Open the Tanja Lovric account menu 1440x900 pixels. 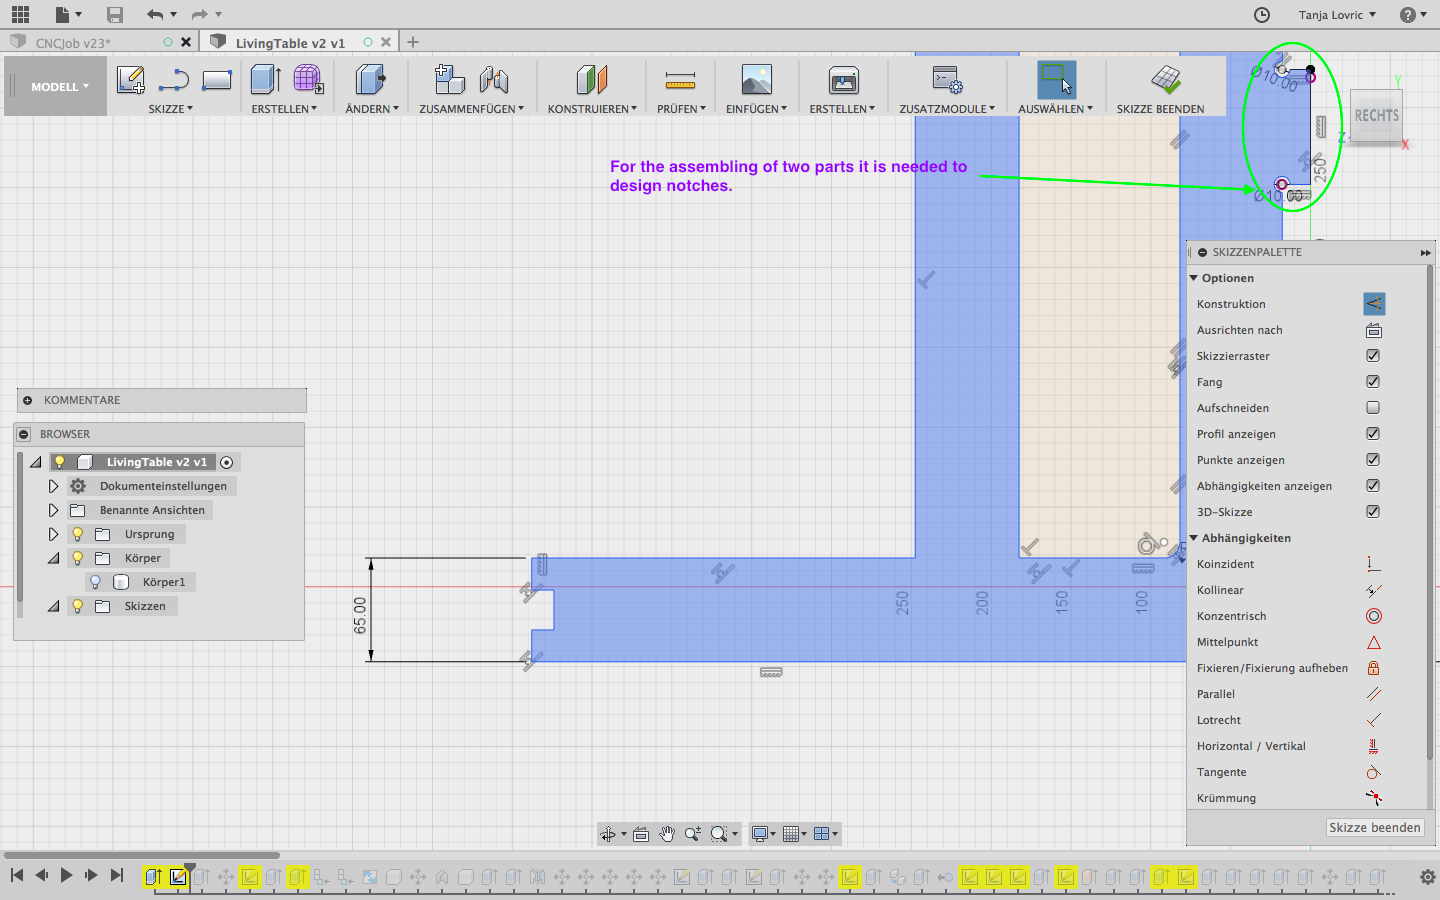point(1337,15)
